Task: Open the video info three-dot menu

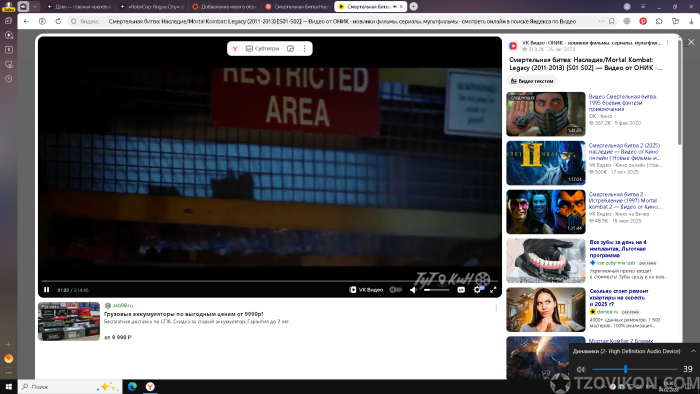Action: point(667,43)
